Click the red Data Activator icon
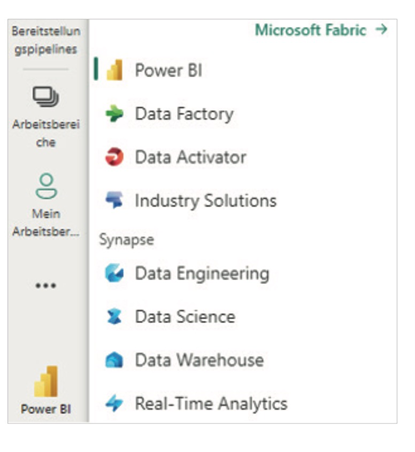Image resolution: width=415 pixels, height=452 pixels. coord(114,157)
